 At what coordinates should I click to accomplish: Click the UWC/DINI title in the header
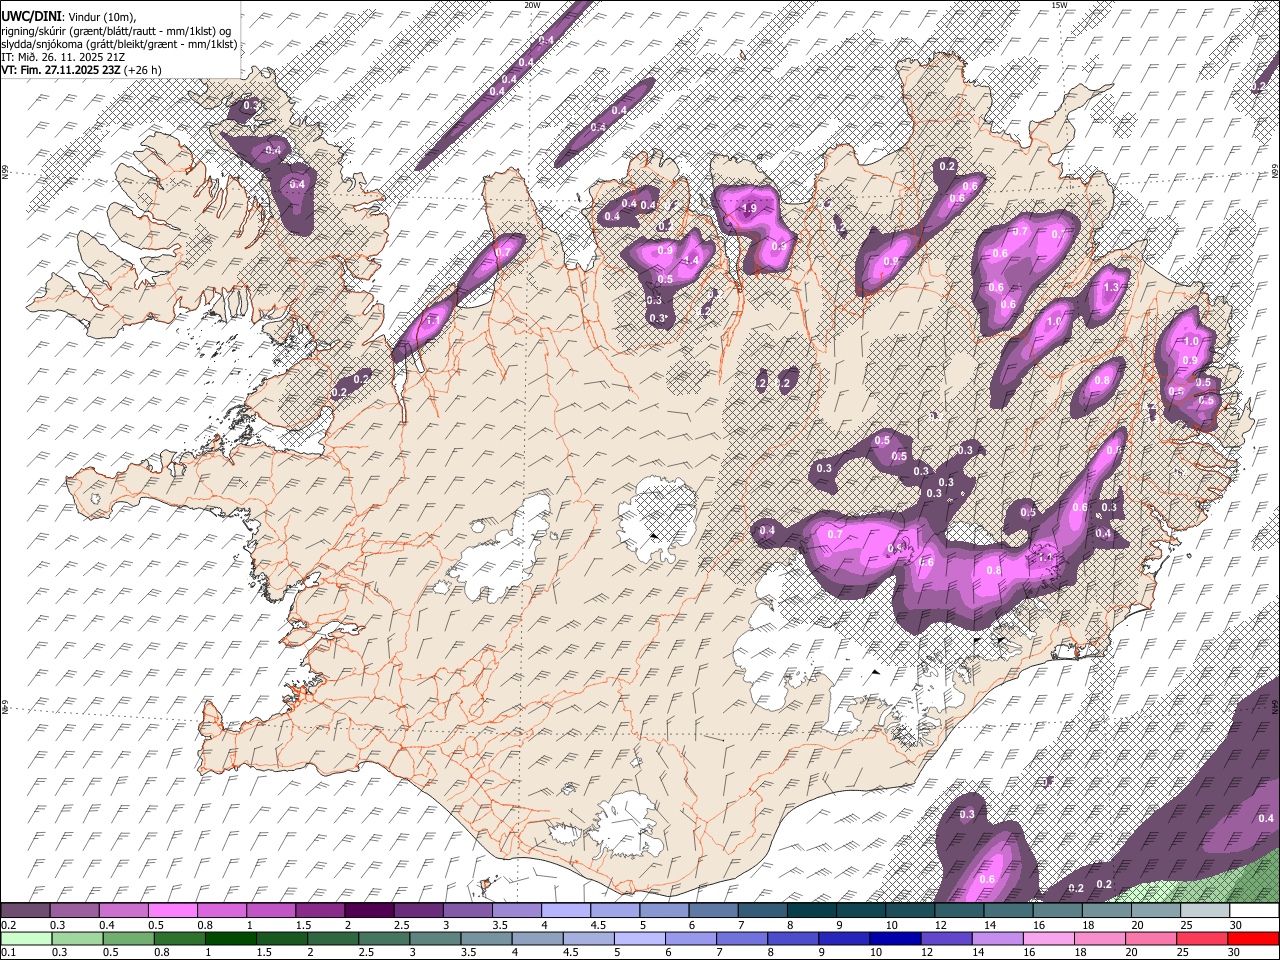31,17
